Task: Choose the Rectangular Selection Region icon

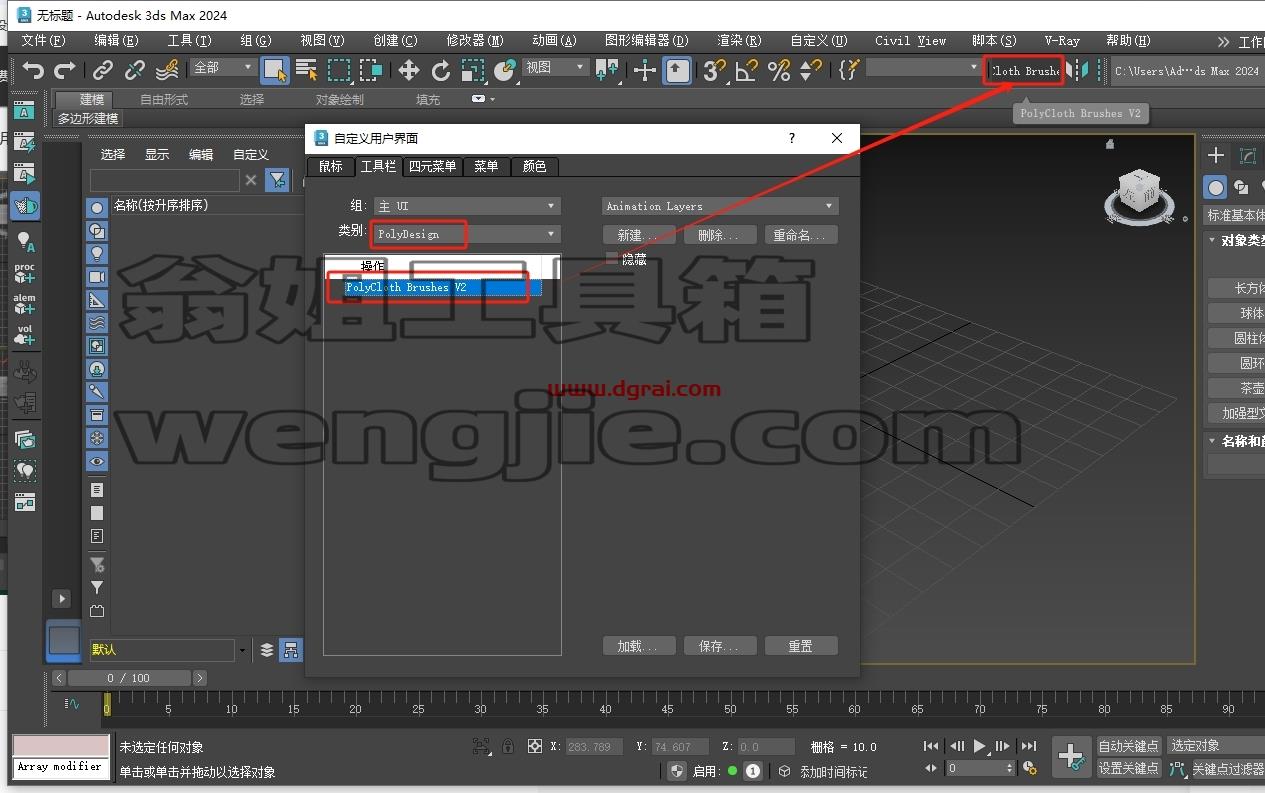Action: click(x=339, y=70)
